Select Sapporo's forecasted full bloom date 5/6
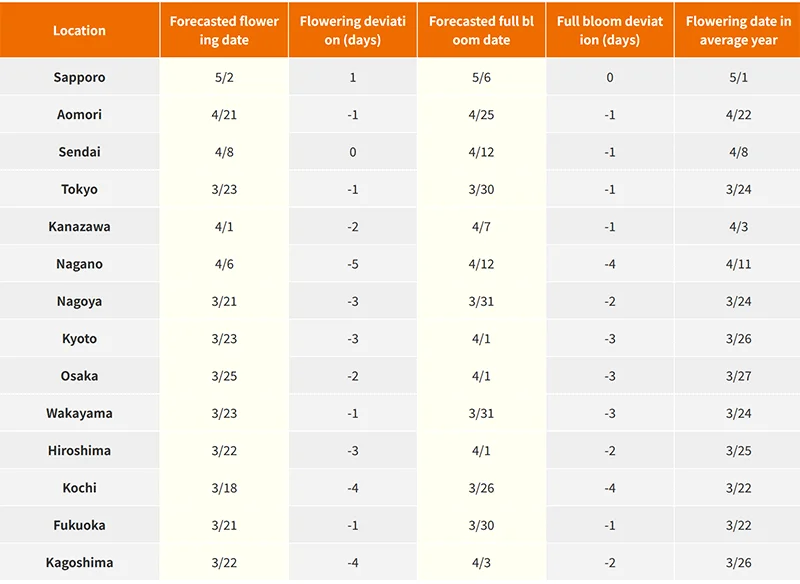 481,77
